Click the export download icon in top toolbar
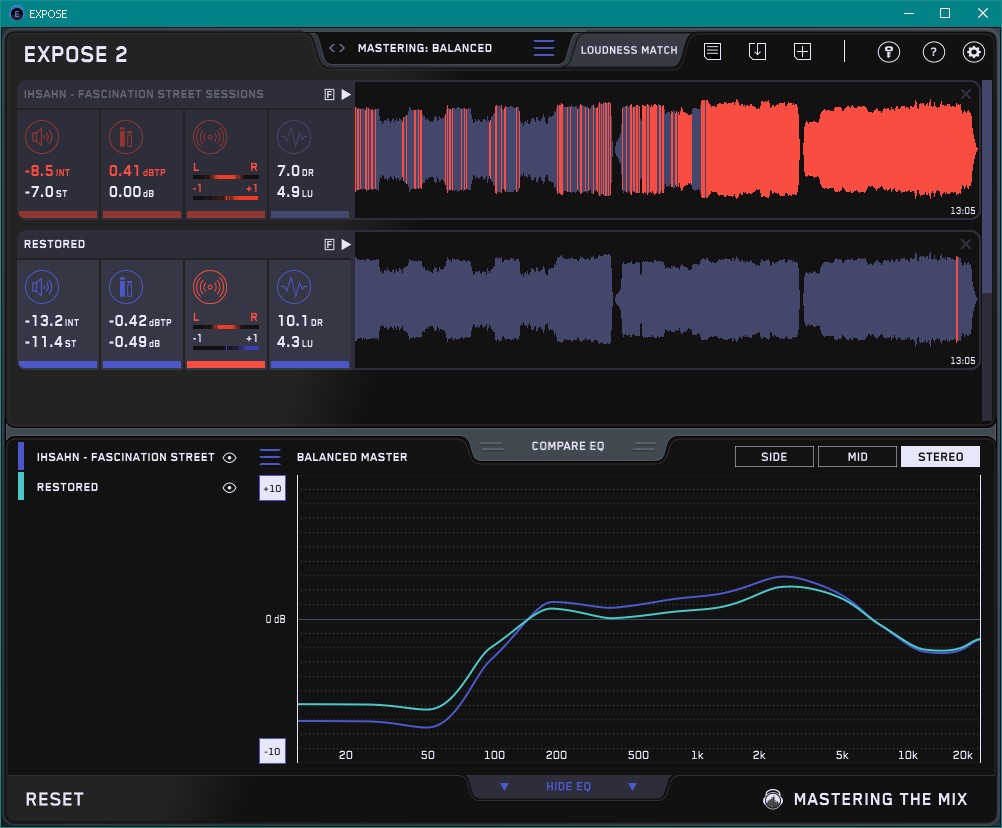The width and height of the screenshot is (1002, 828). (757, 52)
